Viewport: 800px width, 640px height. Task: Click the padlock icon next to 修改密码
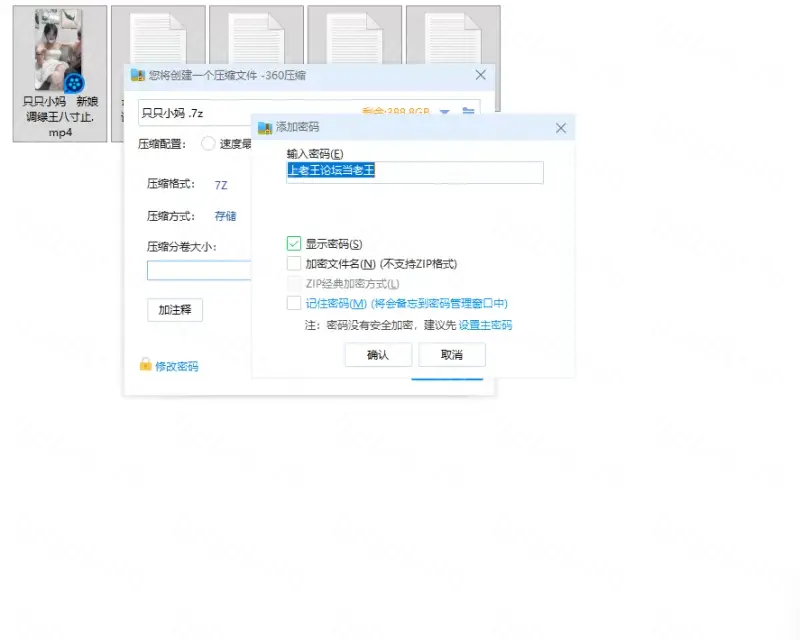pos(145,365)
